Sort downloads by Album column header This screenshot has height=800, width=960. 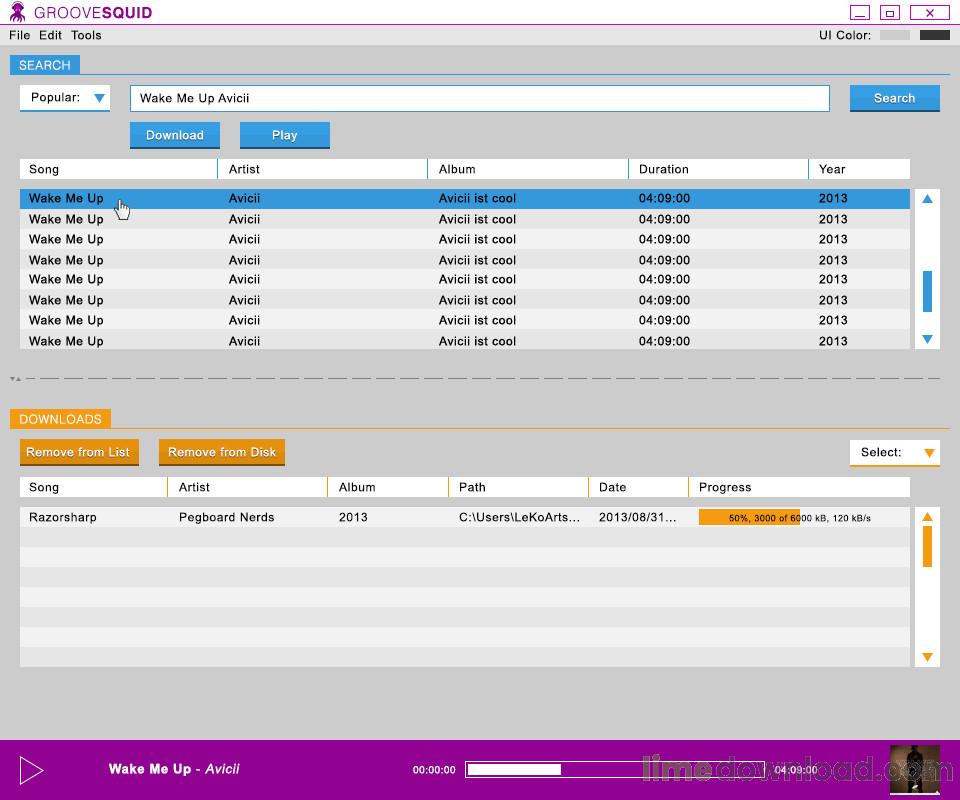pos(388,487)
